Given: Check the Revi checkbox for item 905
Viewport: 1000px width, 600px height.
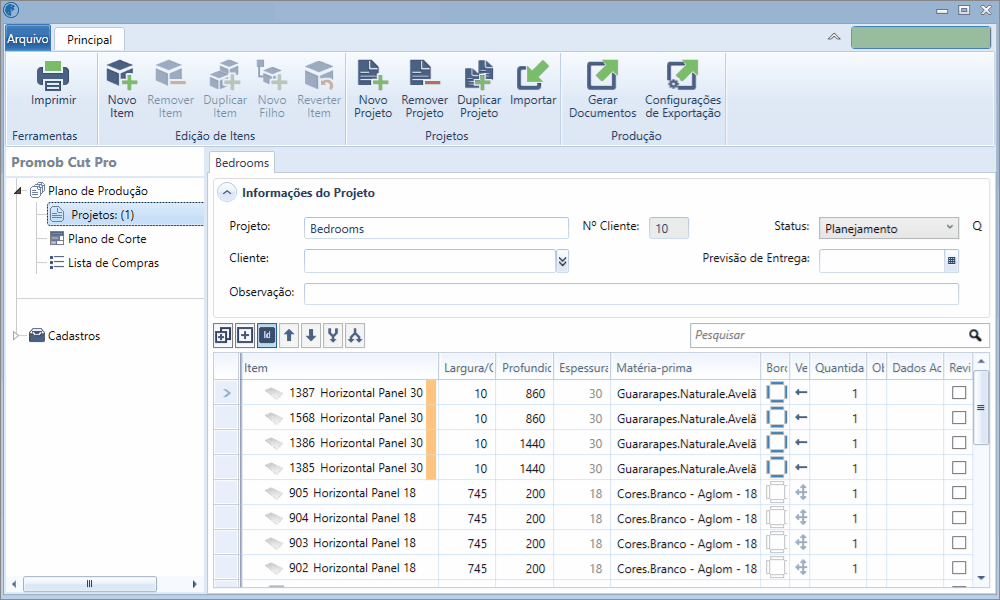Looking at the screenshot, I should 959,492.
